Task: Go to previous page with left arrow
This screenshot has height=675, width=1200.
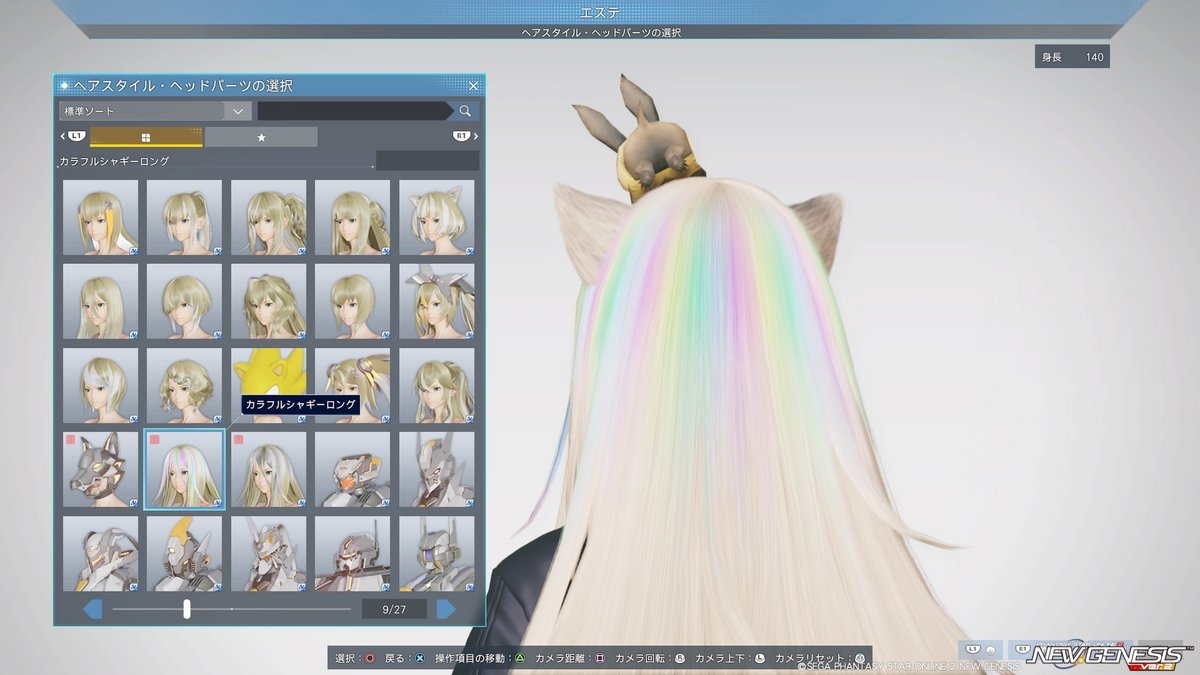Action: [92, 609]
